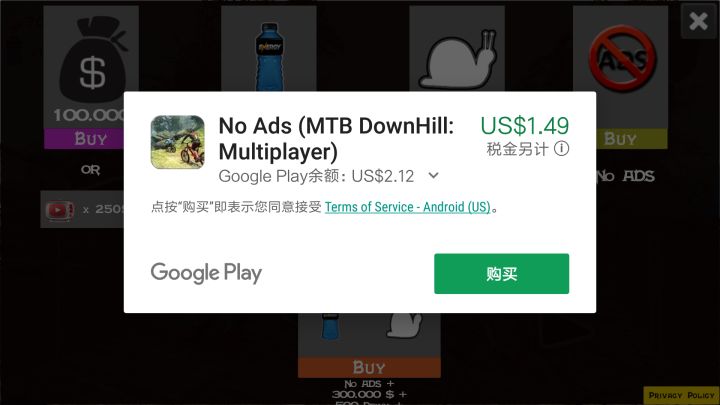Select the snail slow-motion icon
Screen dimensions: 720x405
457,60
